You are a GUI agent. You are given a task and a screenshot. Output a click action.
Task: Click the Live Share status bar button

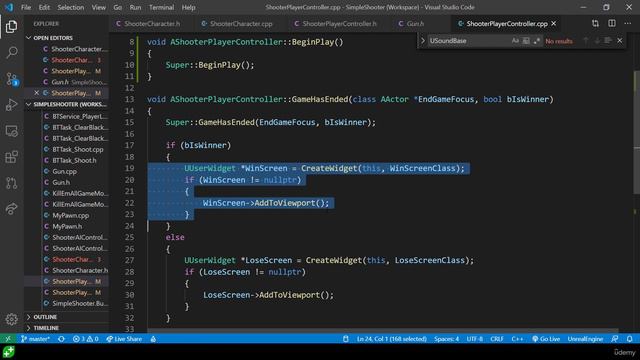pos(124,339)
